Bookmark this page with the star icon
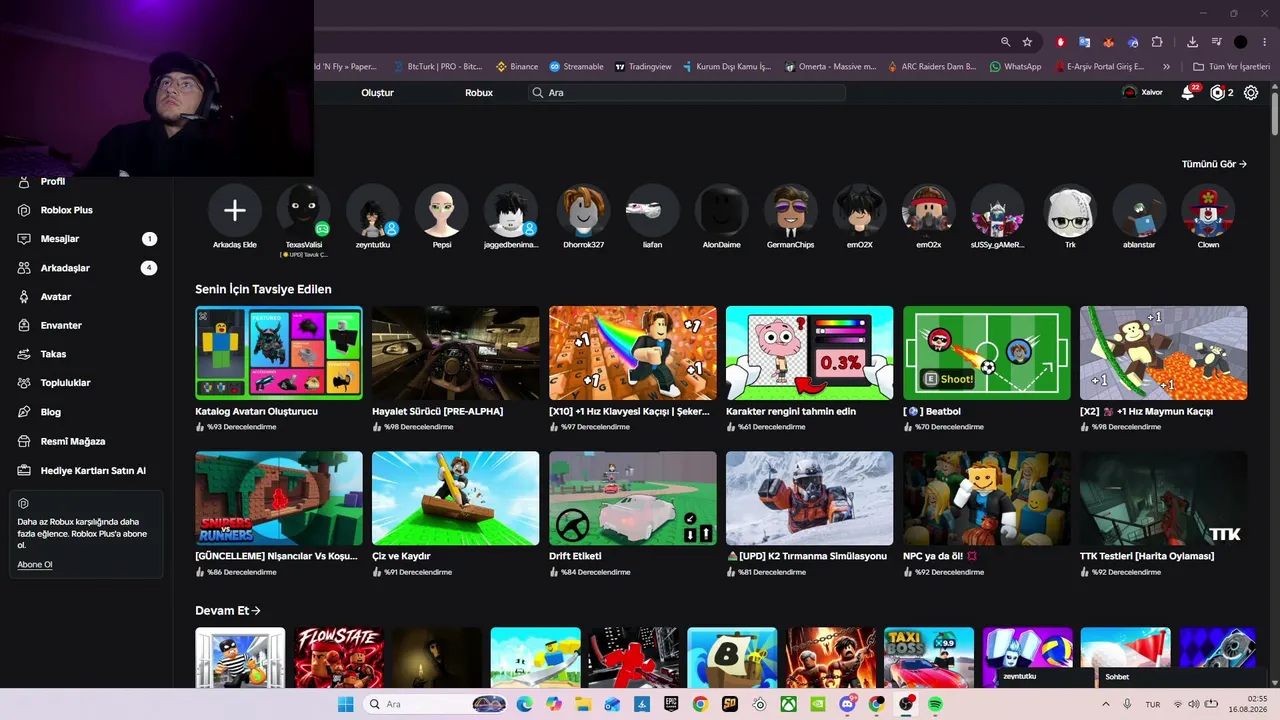1280x720 pixels. pyautogui.click(x=1027, y=42)
